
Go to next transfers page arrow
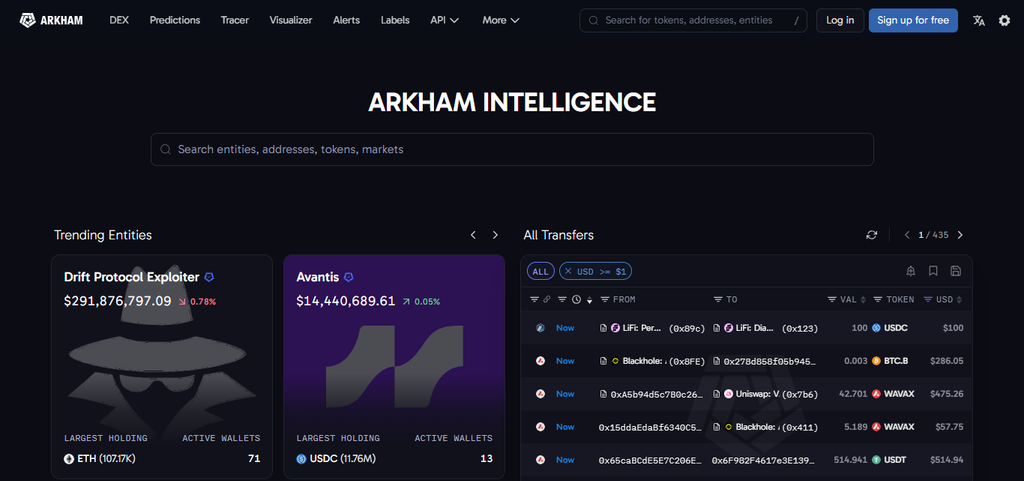[x=960, y=235]
